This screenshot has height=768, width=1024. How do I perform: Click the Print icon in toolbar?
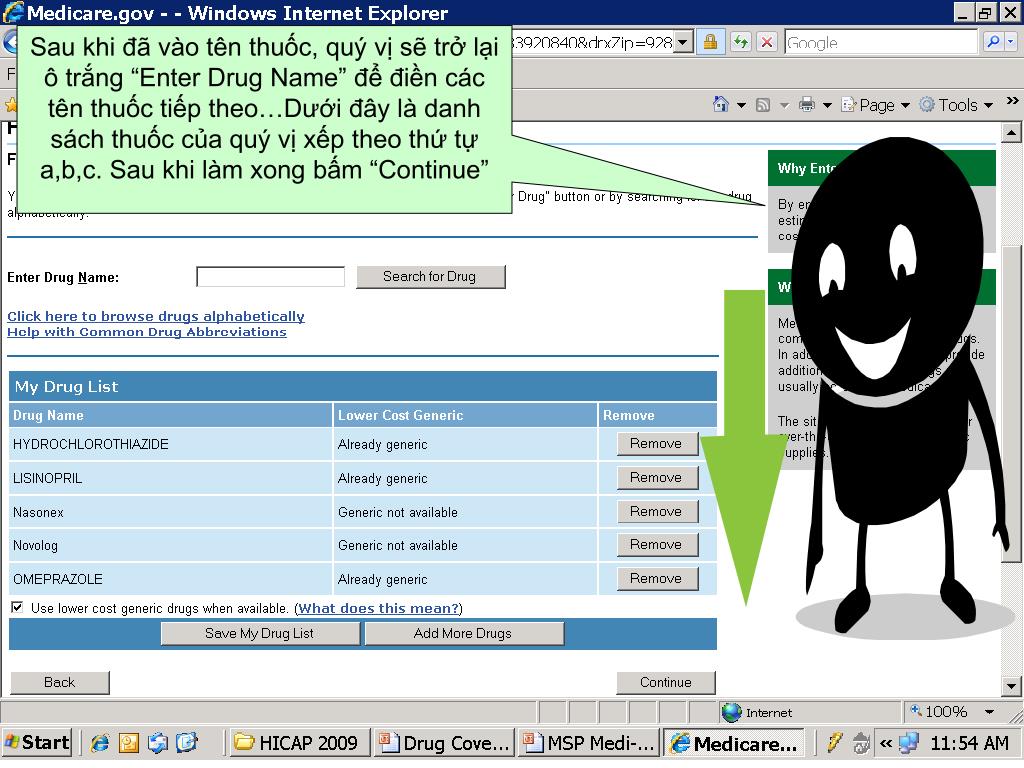(807, 104)
